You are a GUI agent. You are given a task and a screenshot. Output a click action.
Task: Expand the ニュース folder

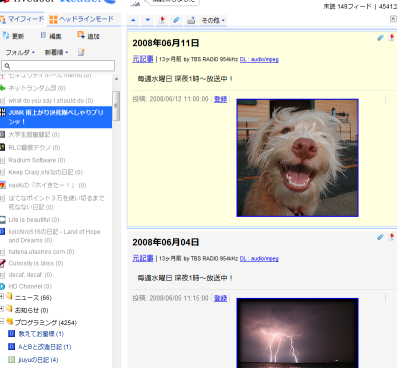[2, 296]
